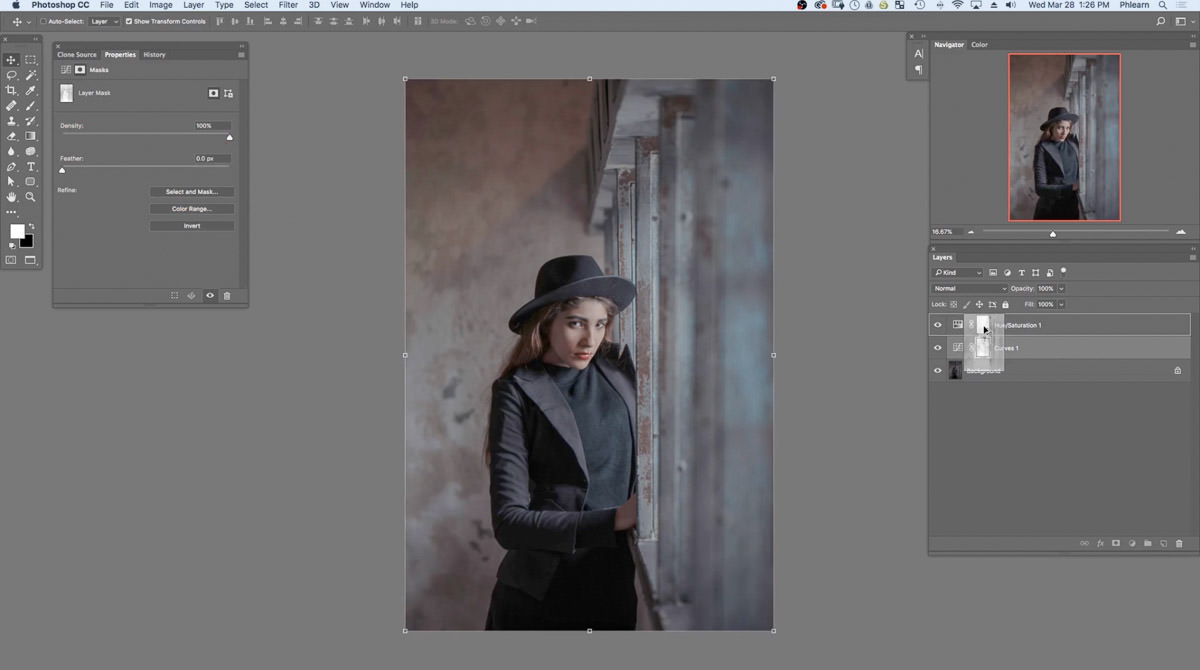
Task: Open the Kind filter dropdown
Action: pyautogui.click(x=957, y=272)
